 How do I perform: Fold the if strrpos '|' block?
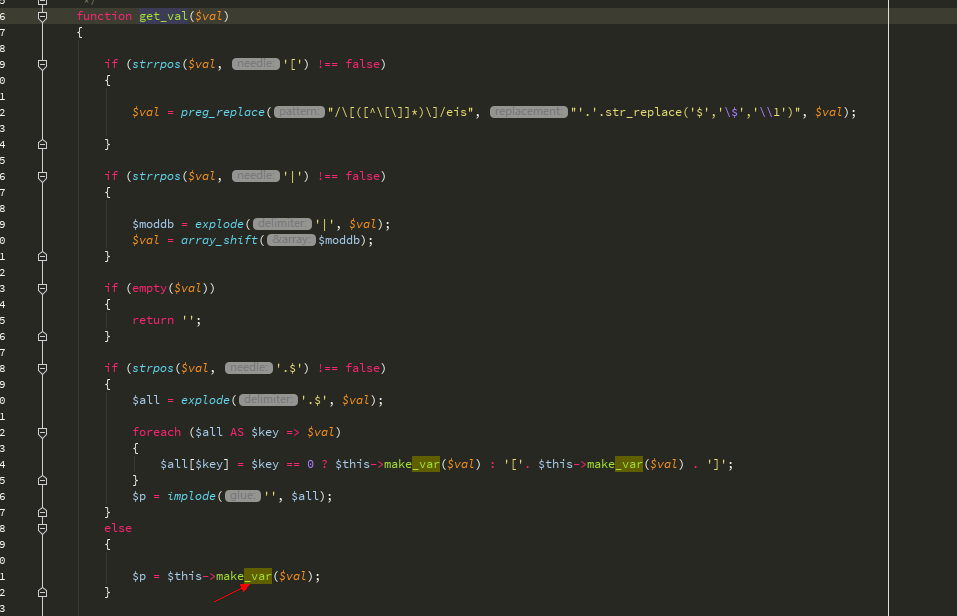tap(42, 176)
